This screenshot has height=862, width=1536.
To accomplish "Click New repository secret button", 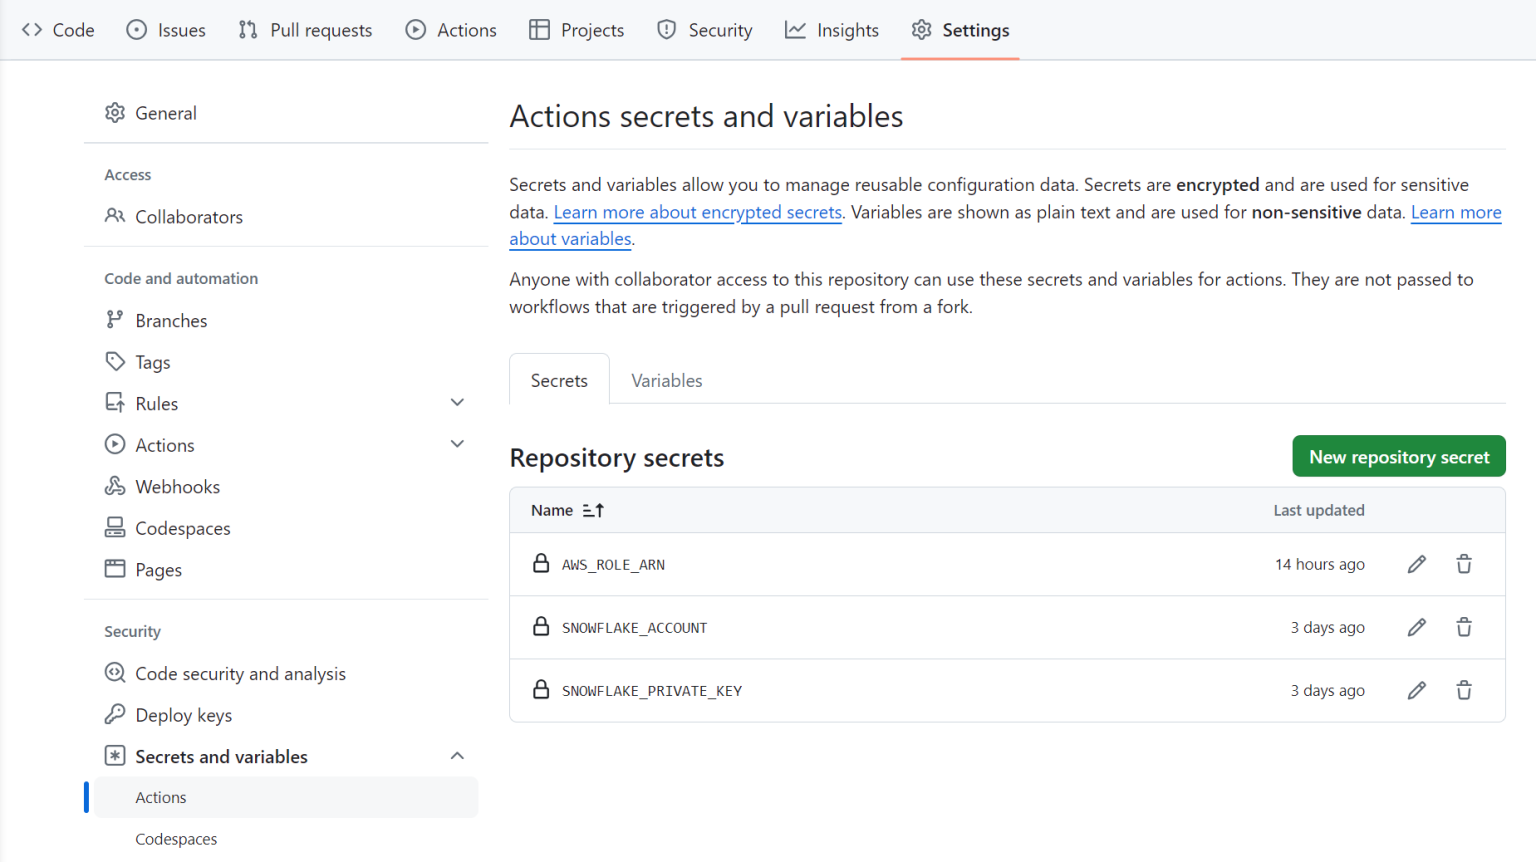I will coord(1398,456).
